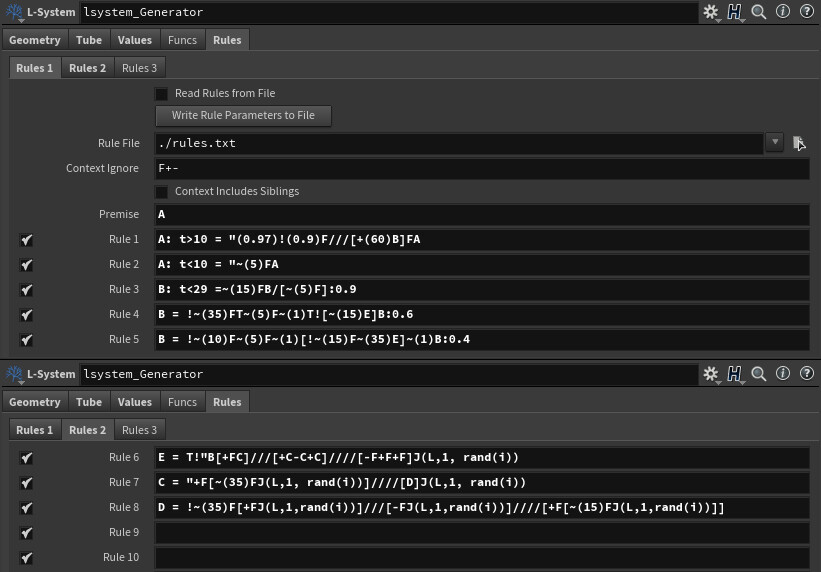Switch to Funcs tab in upper panel
The width and height of the screenshot is (821, 572).
(x=182, y=40)
